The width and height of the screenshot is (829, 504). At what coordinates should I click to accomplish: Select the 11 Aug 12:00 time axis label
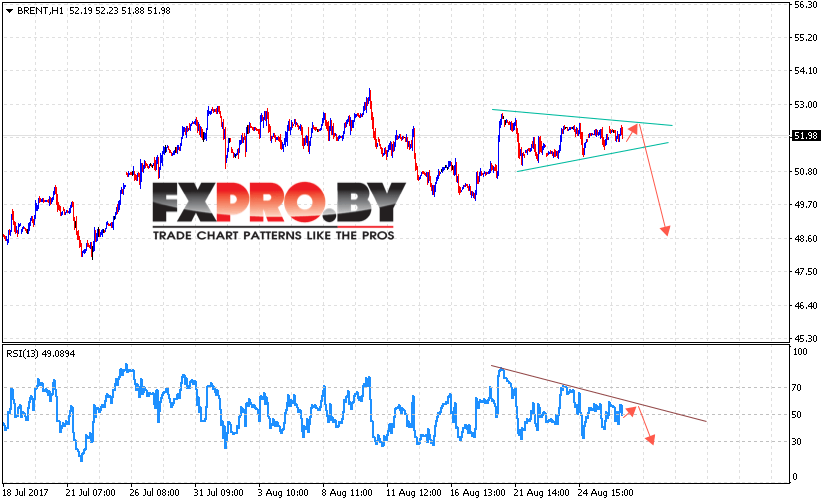click(x=413, y=492)
